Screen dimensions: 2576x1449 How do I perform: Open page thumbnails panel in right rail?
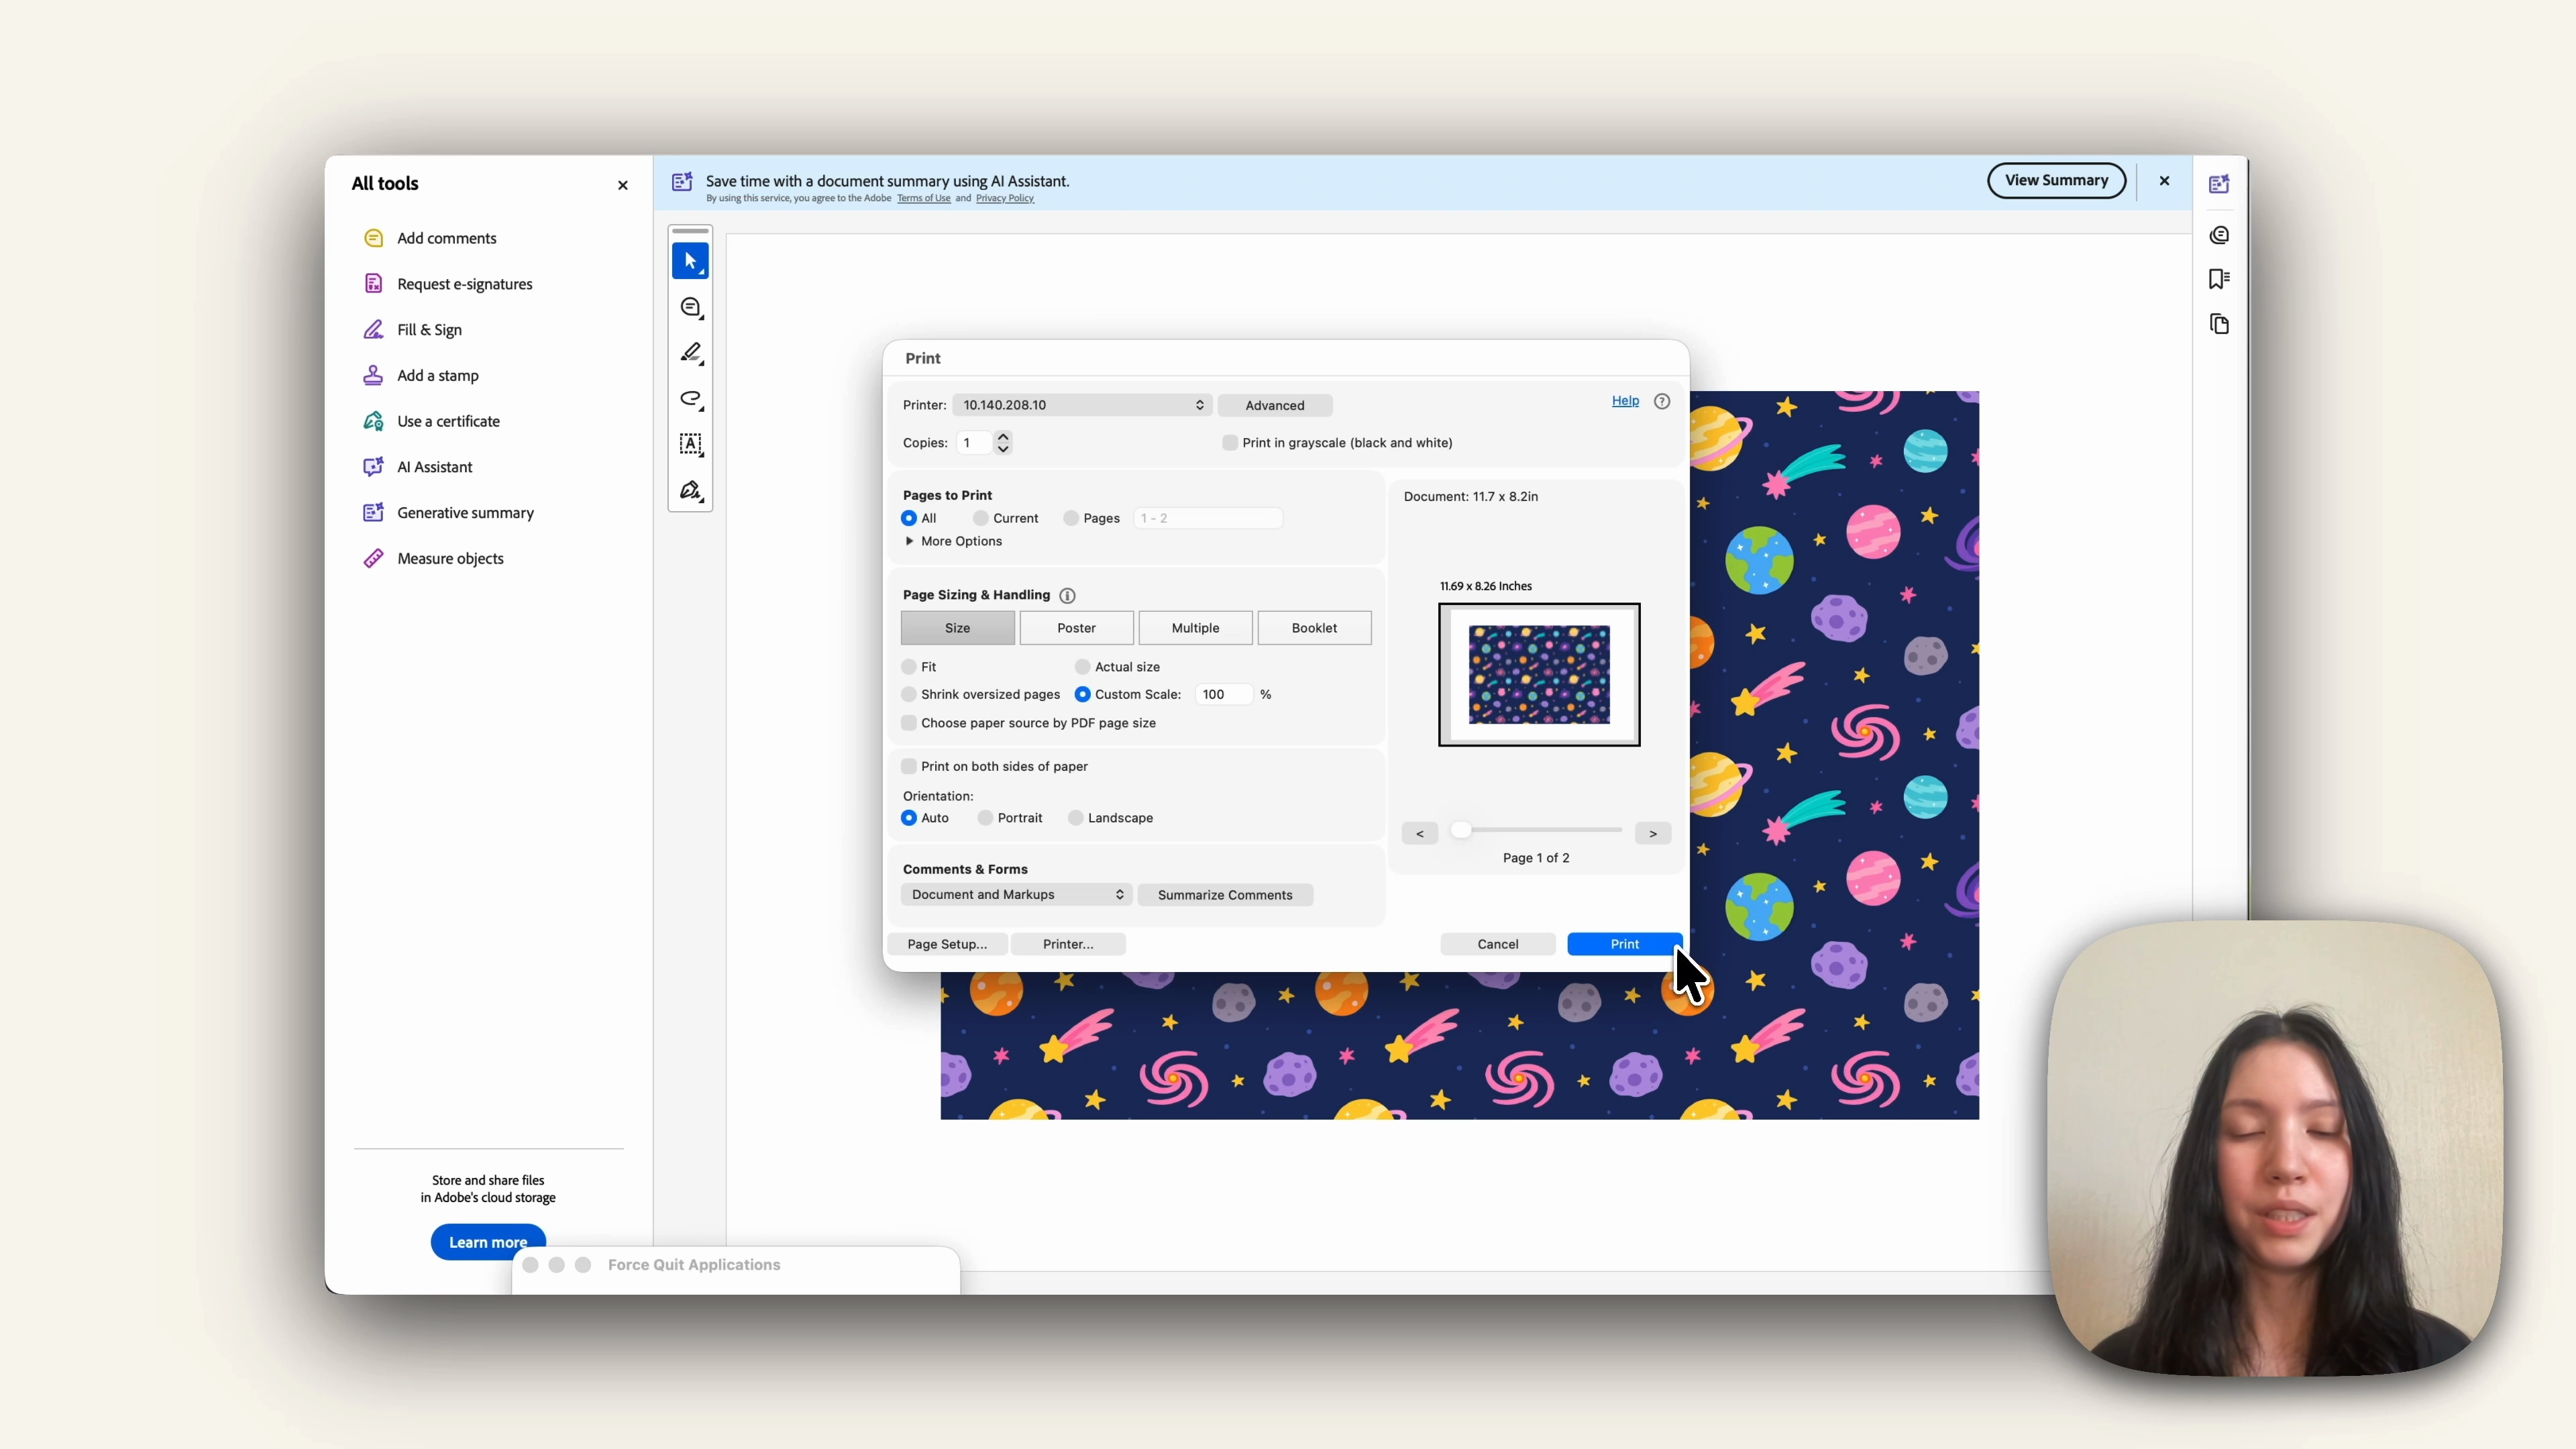pos(2219,324)
